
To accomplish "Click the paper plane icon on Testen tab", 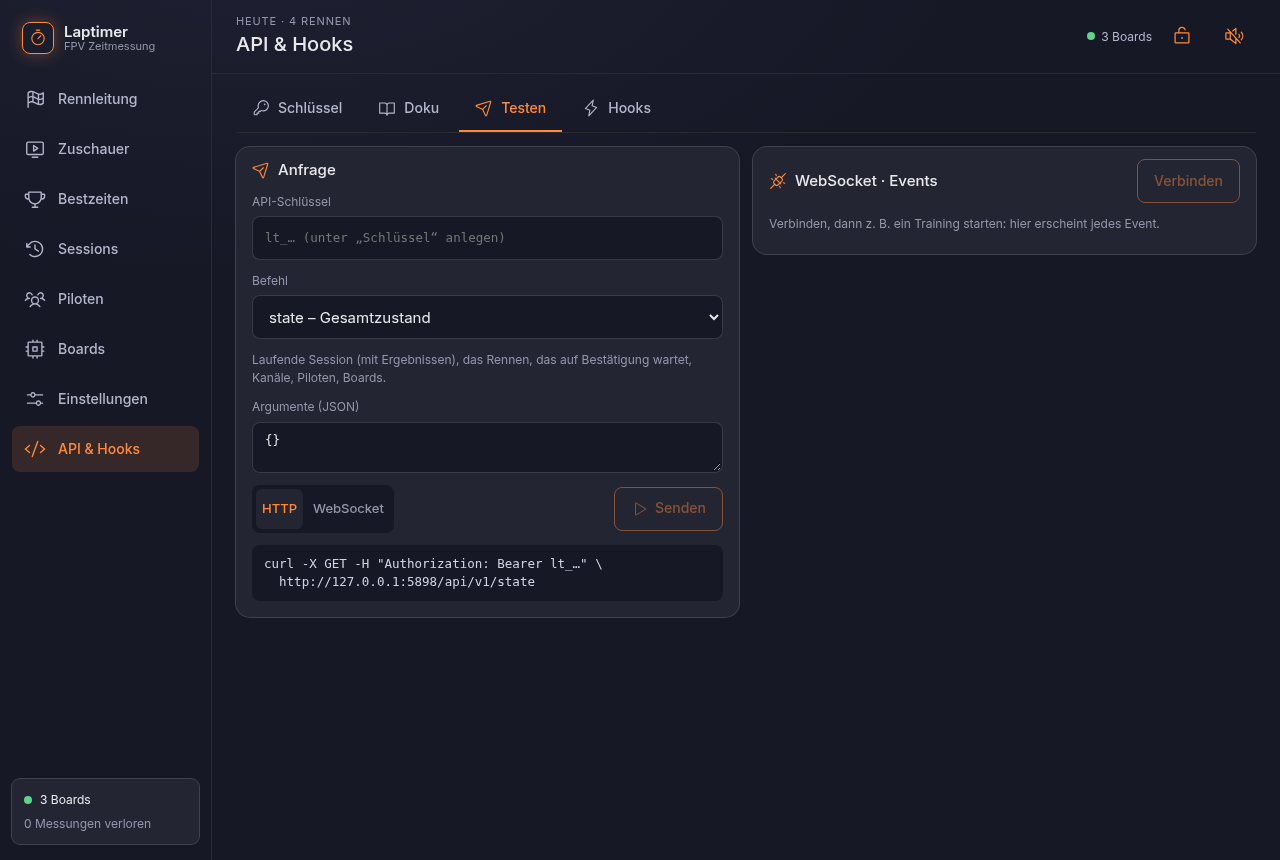I will pyautogui.click(x=484, y=108).
